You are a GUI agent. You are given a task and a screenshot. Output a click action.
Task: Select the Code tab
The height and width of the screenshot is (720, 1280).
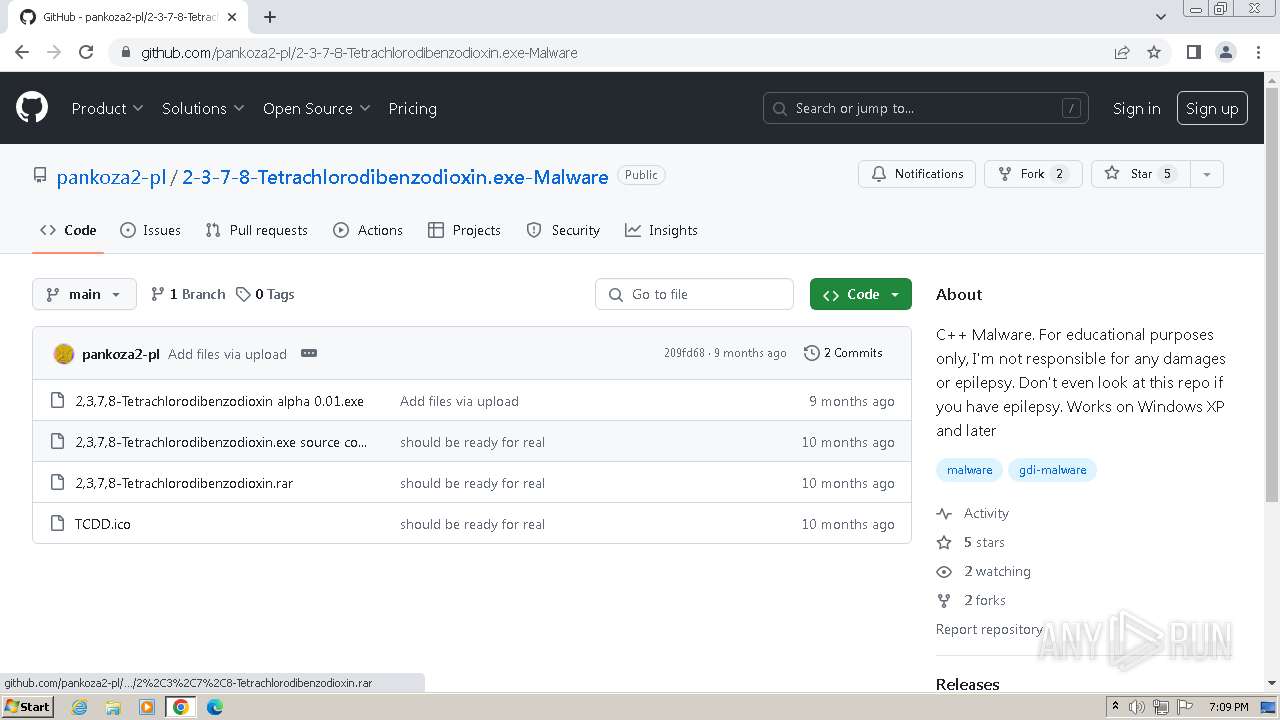(x=68, y=230)
